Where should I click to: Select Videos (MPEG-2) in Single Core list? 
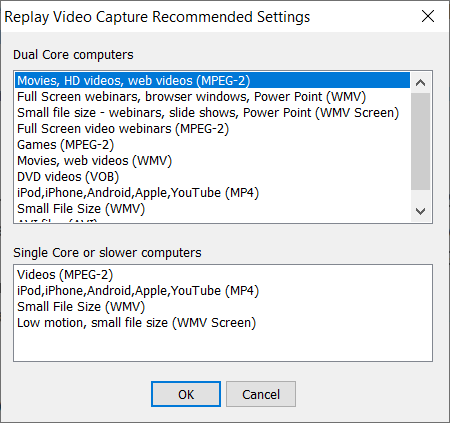tap(223, 275)
